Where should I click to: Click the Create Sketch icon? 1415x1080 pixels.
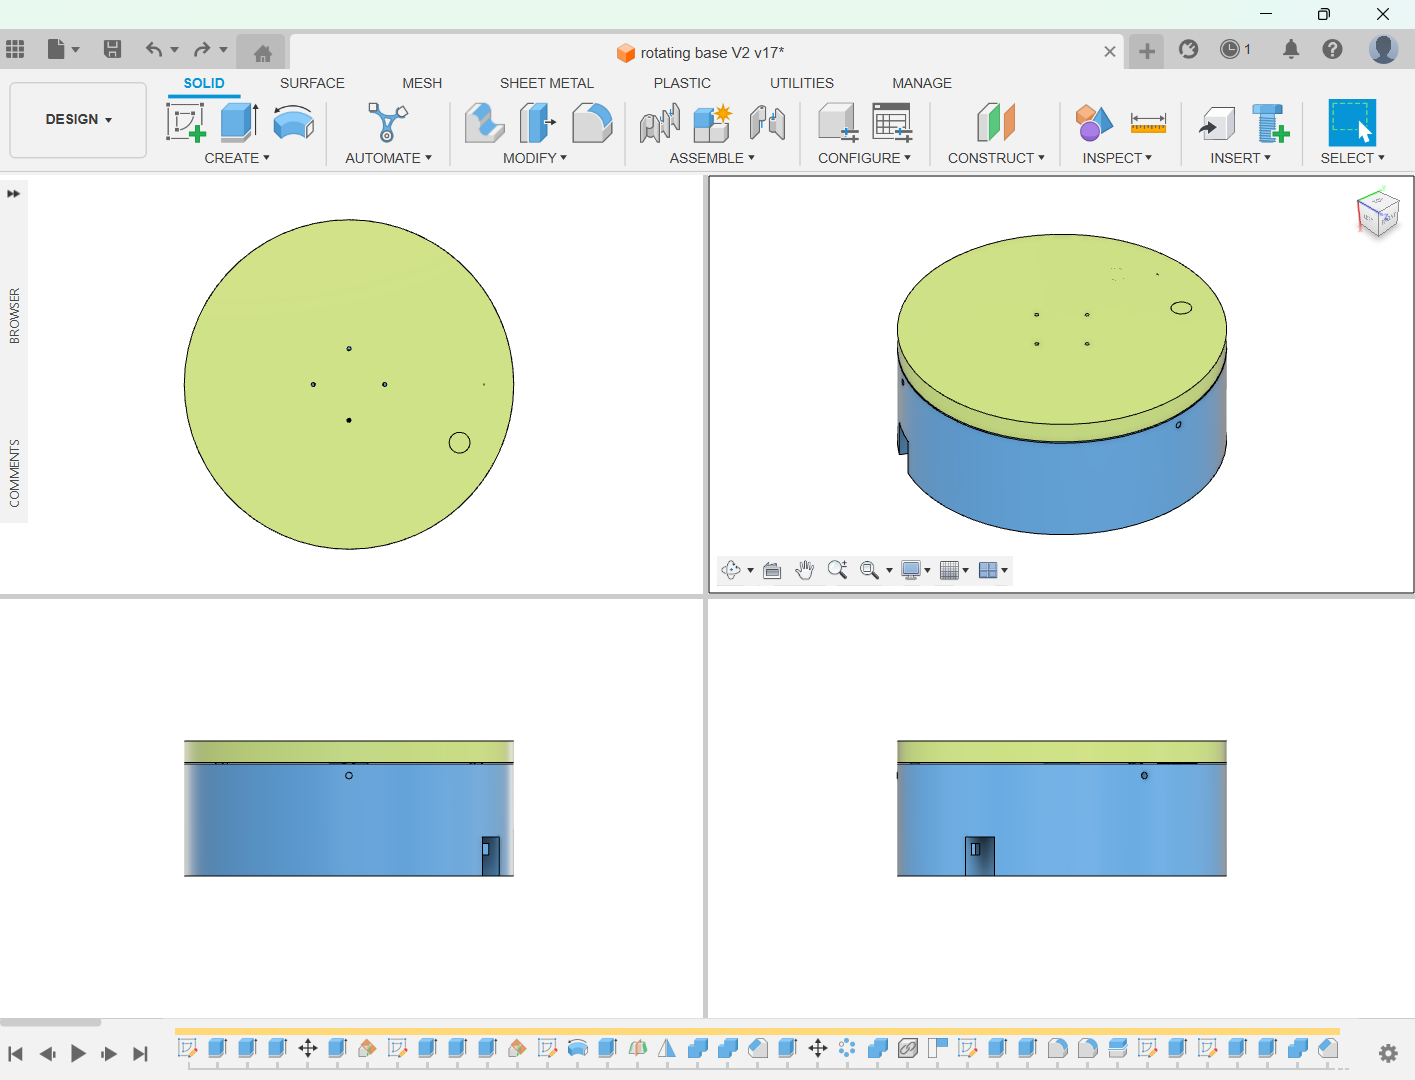pyautogui.click(x=185, y=123)
